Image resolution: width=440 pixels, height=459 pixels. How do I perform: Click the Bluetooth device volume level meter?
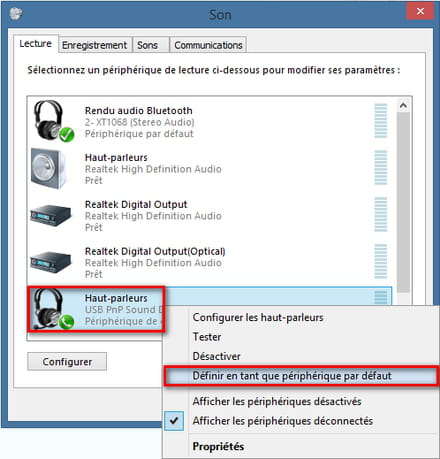click(381, 121)
